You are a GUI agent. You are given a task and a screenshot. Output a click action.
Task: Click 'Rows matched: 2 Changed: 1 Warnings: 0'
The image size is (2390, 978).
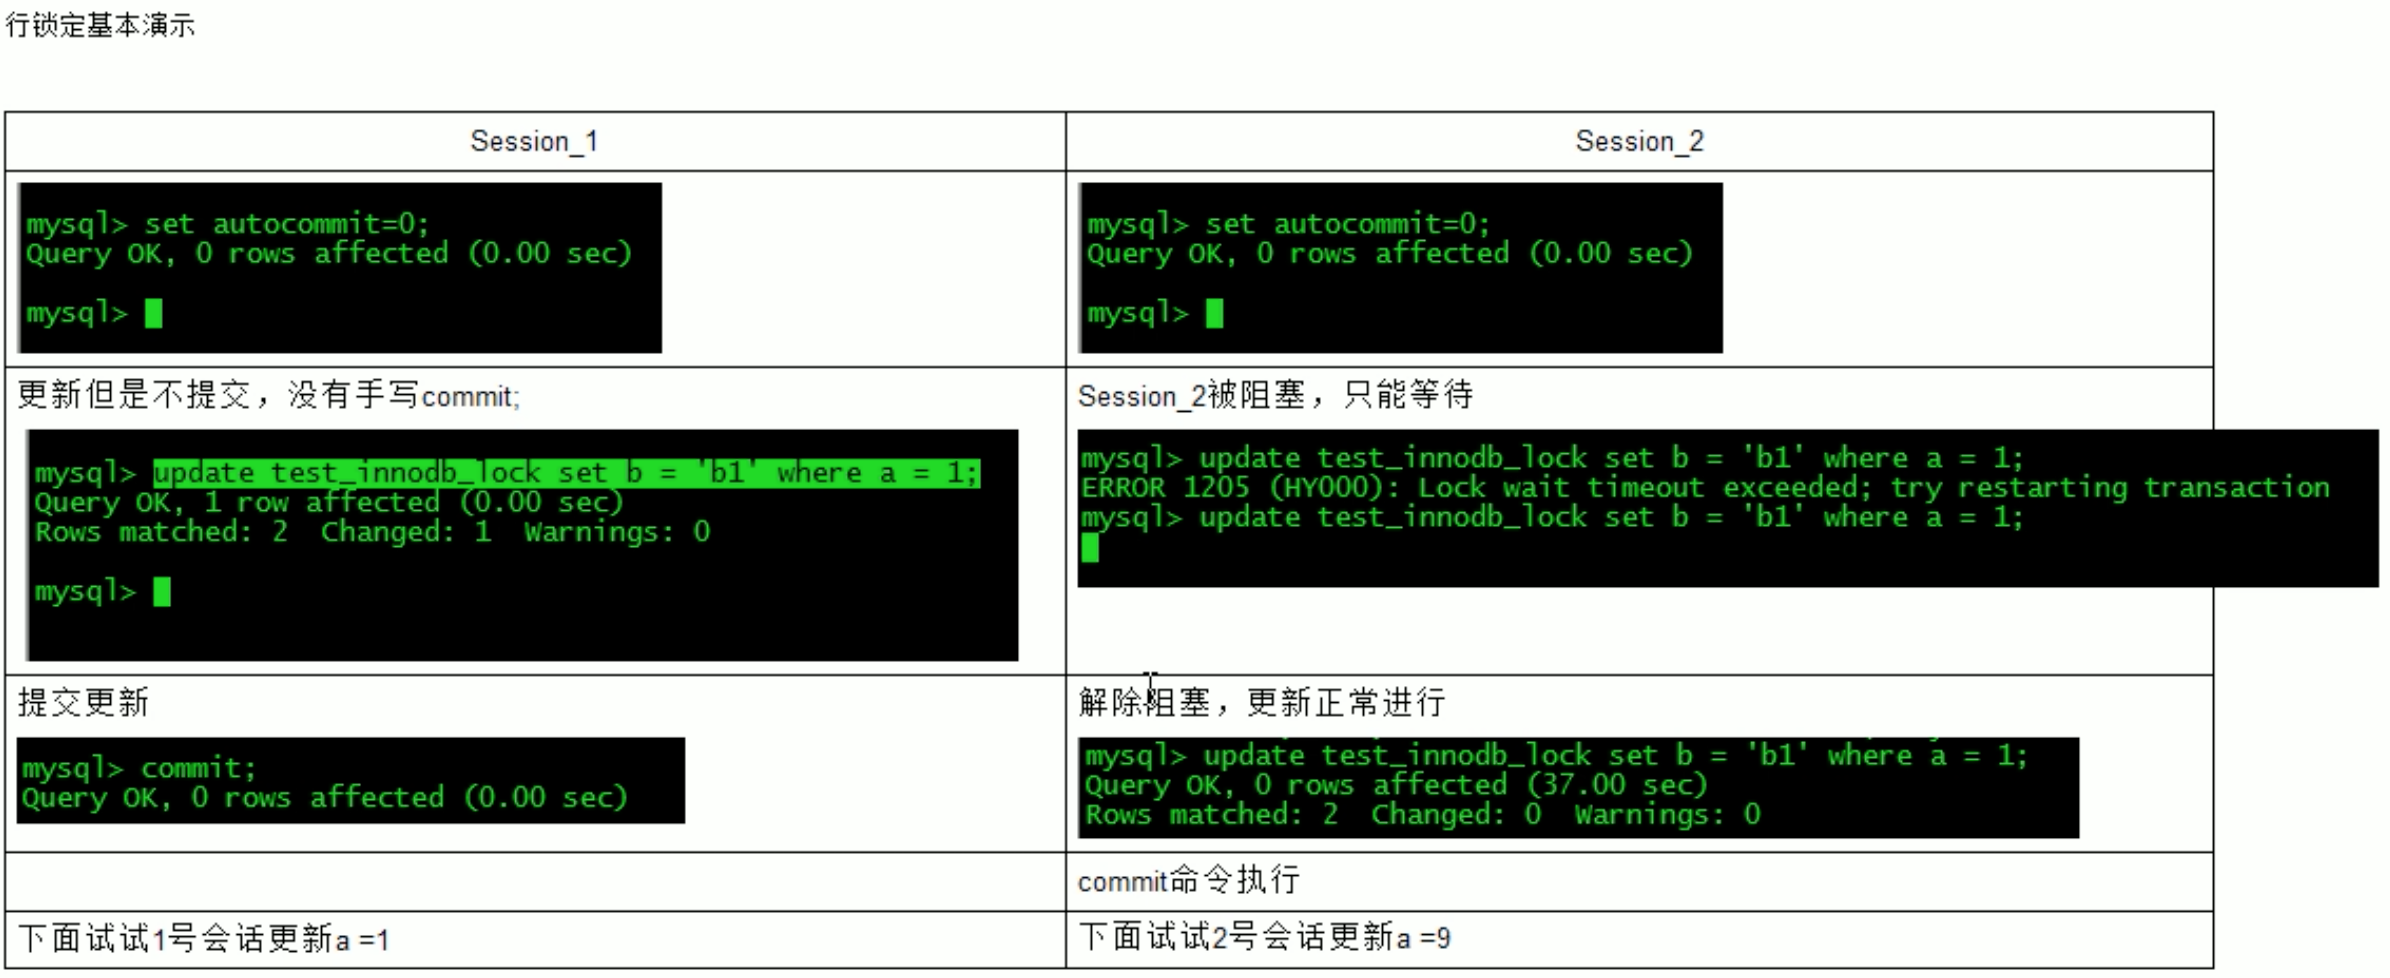click(x=372, y=531)
